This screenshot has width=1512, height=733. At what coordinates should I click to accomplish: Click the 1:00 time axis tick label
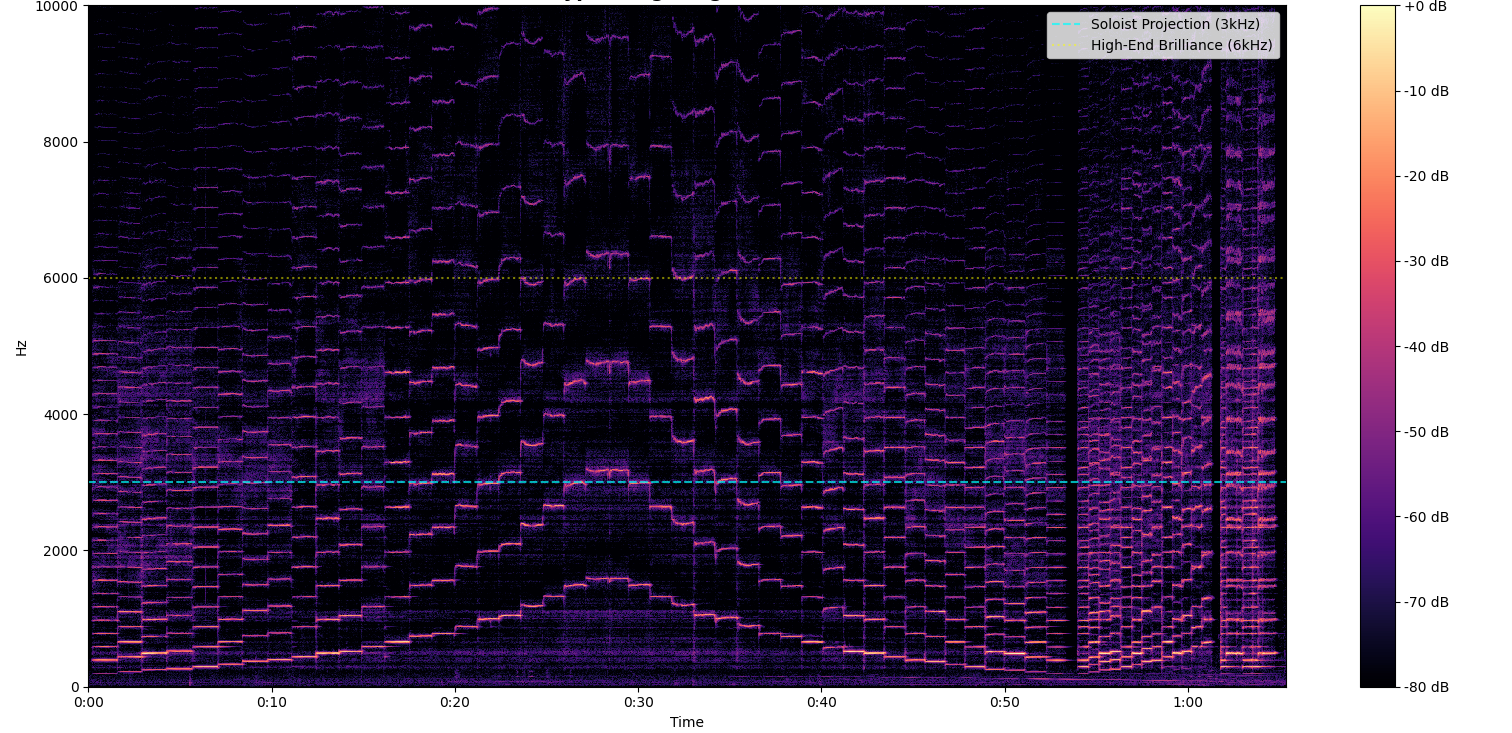click(1188, 702)
